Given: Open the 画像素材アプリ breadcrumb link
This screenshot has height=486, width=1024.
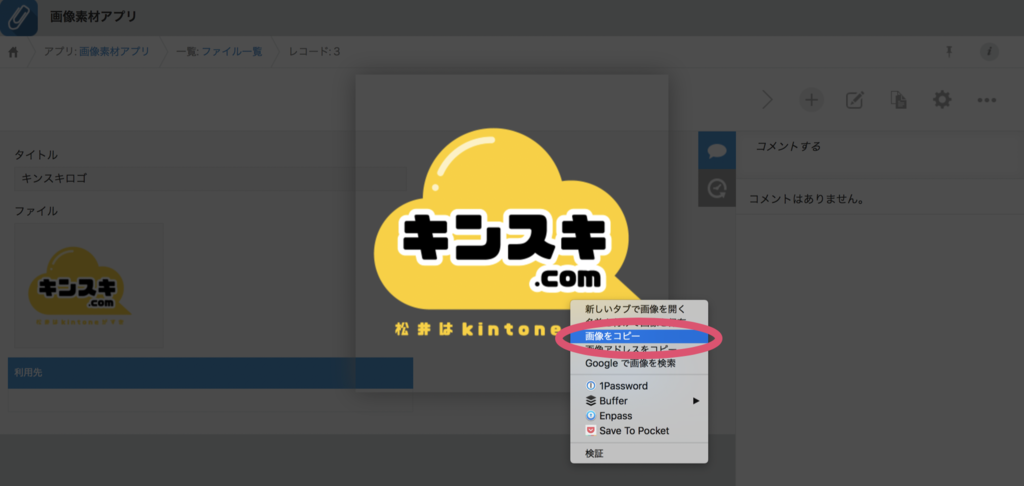Looking at the screenshot, I should pos(114,52).
